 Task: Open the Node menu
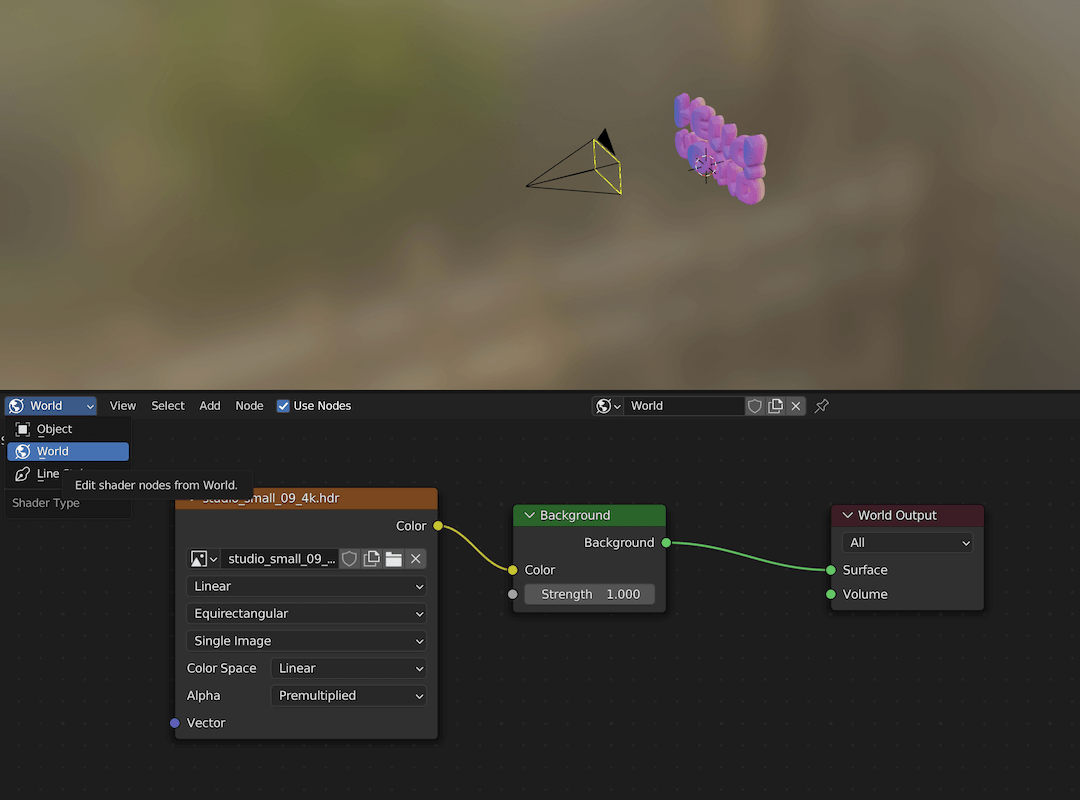click(249, 405)
